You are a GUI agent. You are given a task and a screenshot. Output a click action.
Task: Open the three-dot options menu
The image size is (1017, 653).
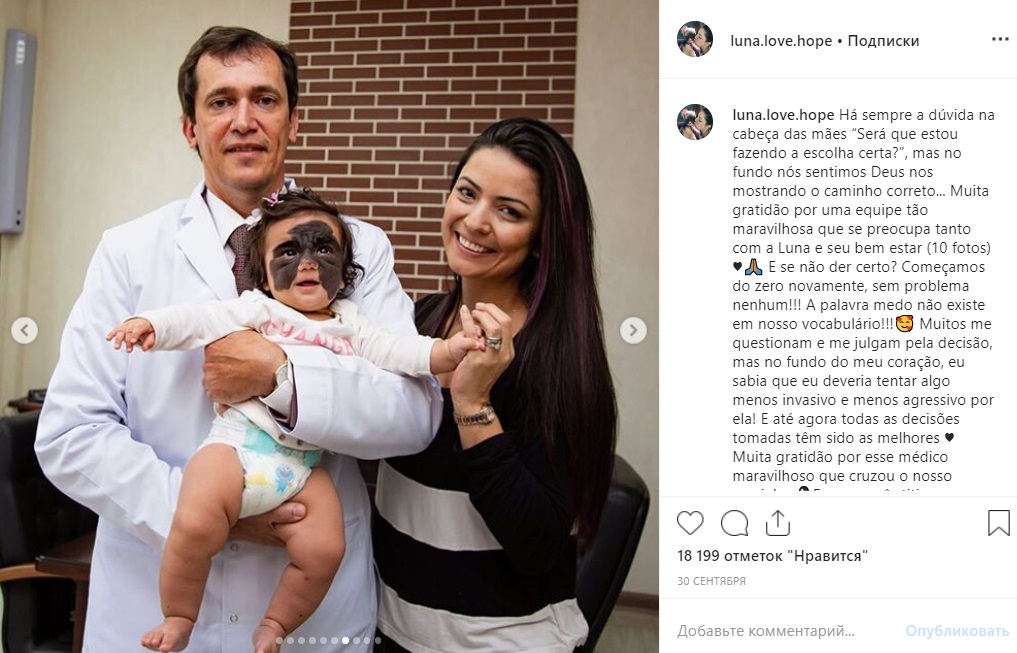click(x=1000, y=40)
